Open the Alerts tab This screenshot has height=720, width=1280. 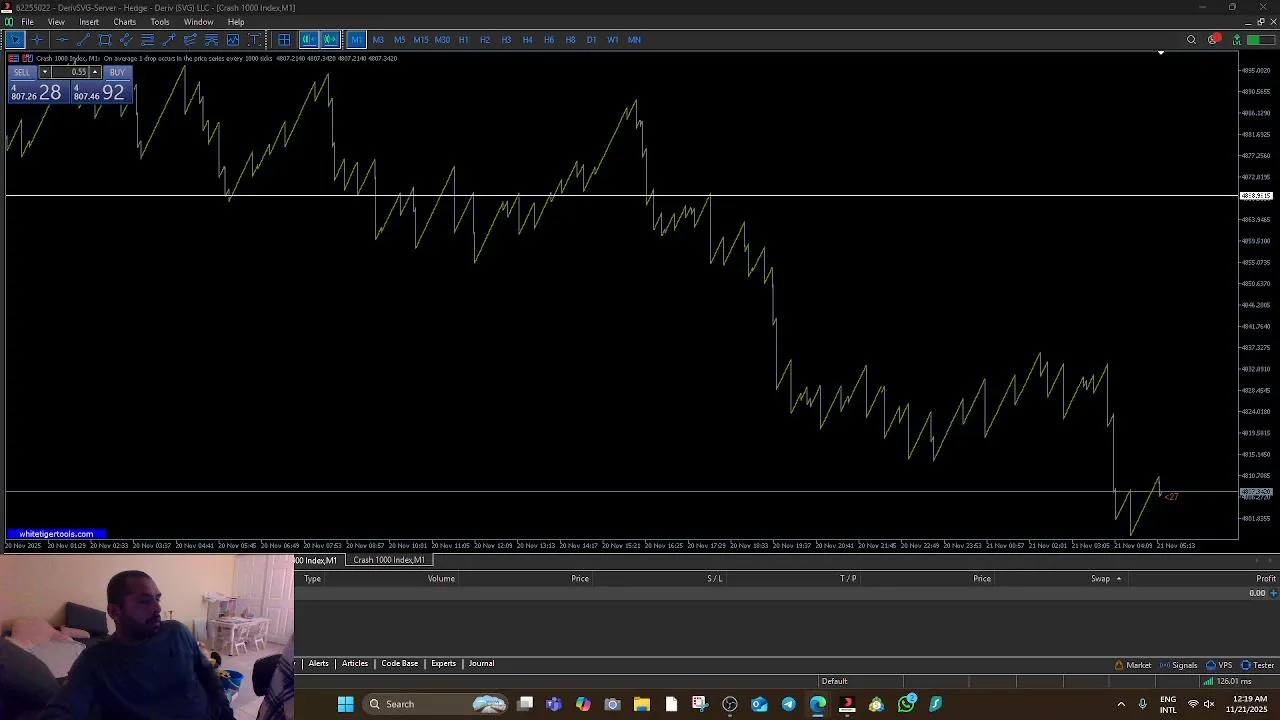318,664
